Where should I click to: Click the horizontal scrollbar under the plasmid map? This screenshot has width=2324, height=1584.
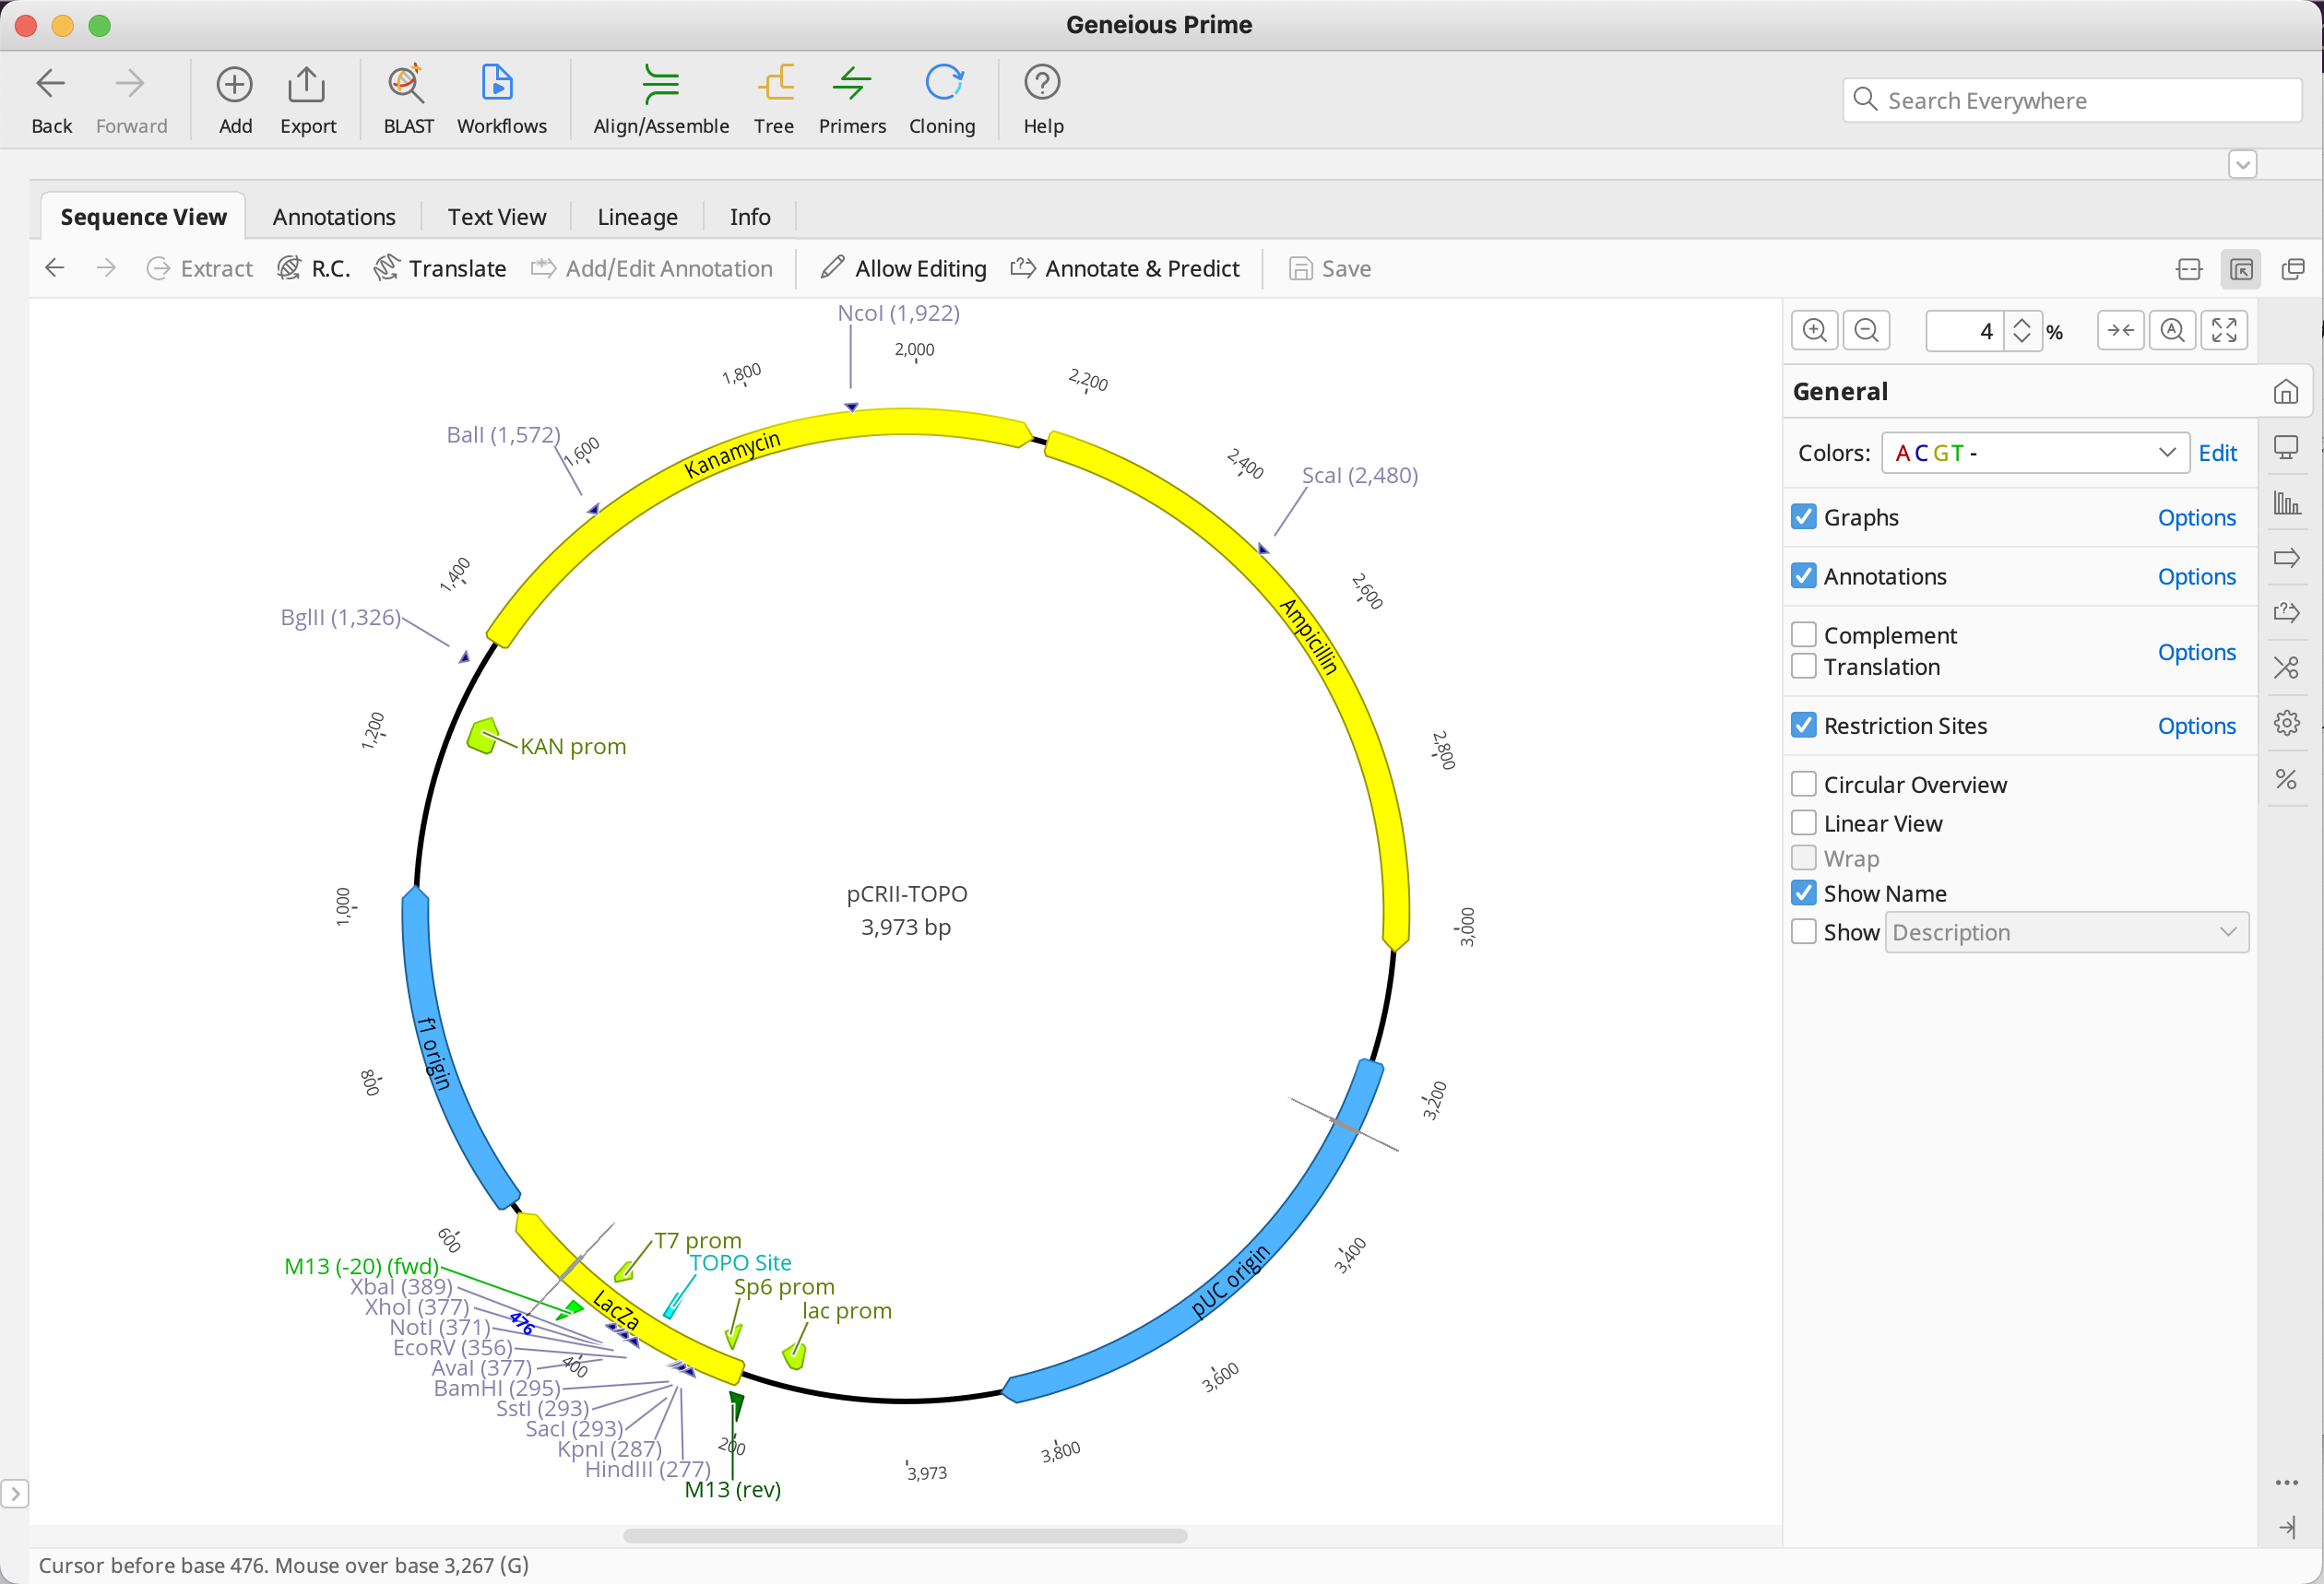pos(904,1535)
